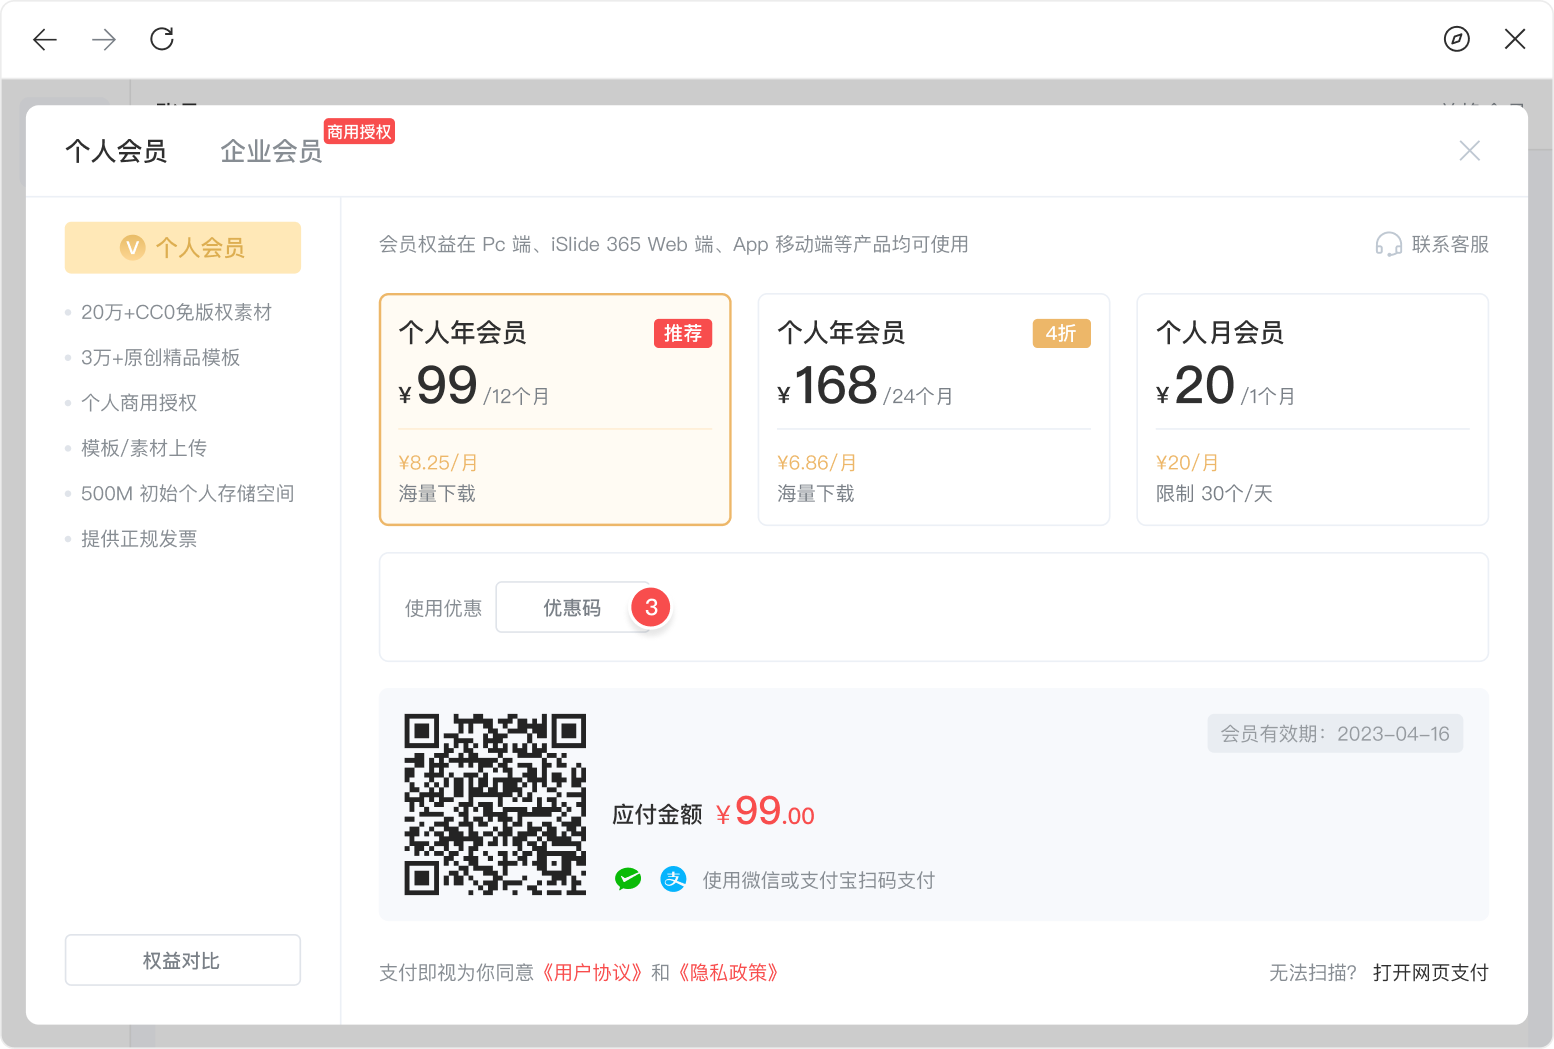The image size is (1554, 1049).
Task: Click 打开网页支付 to pay on web
Action: click(x=1431, y=972)
